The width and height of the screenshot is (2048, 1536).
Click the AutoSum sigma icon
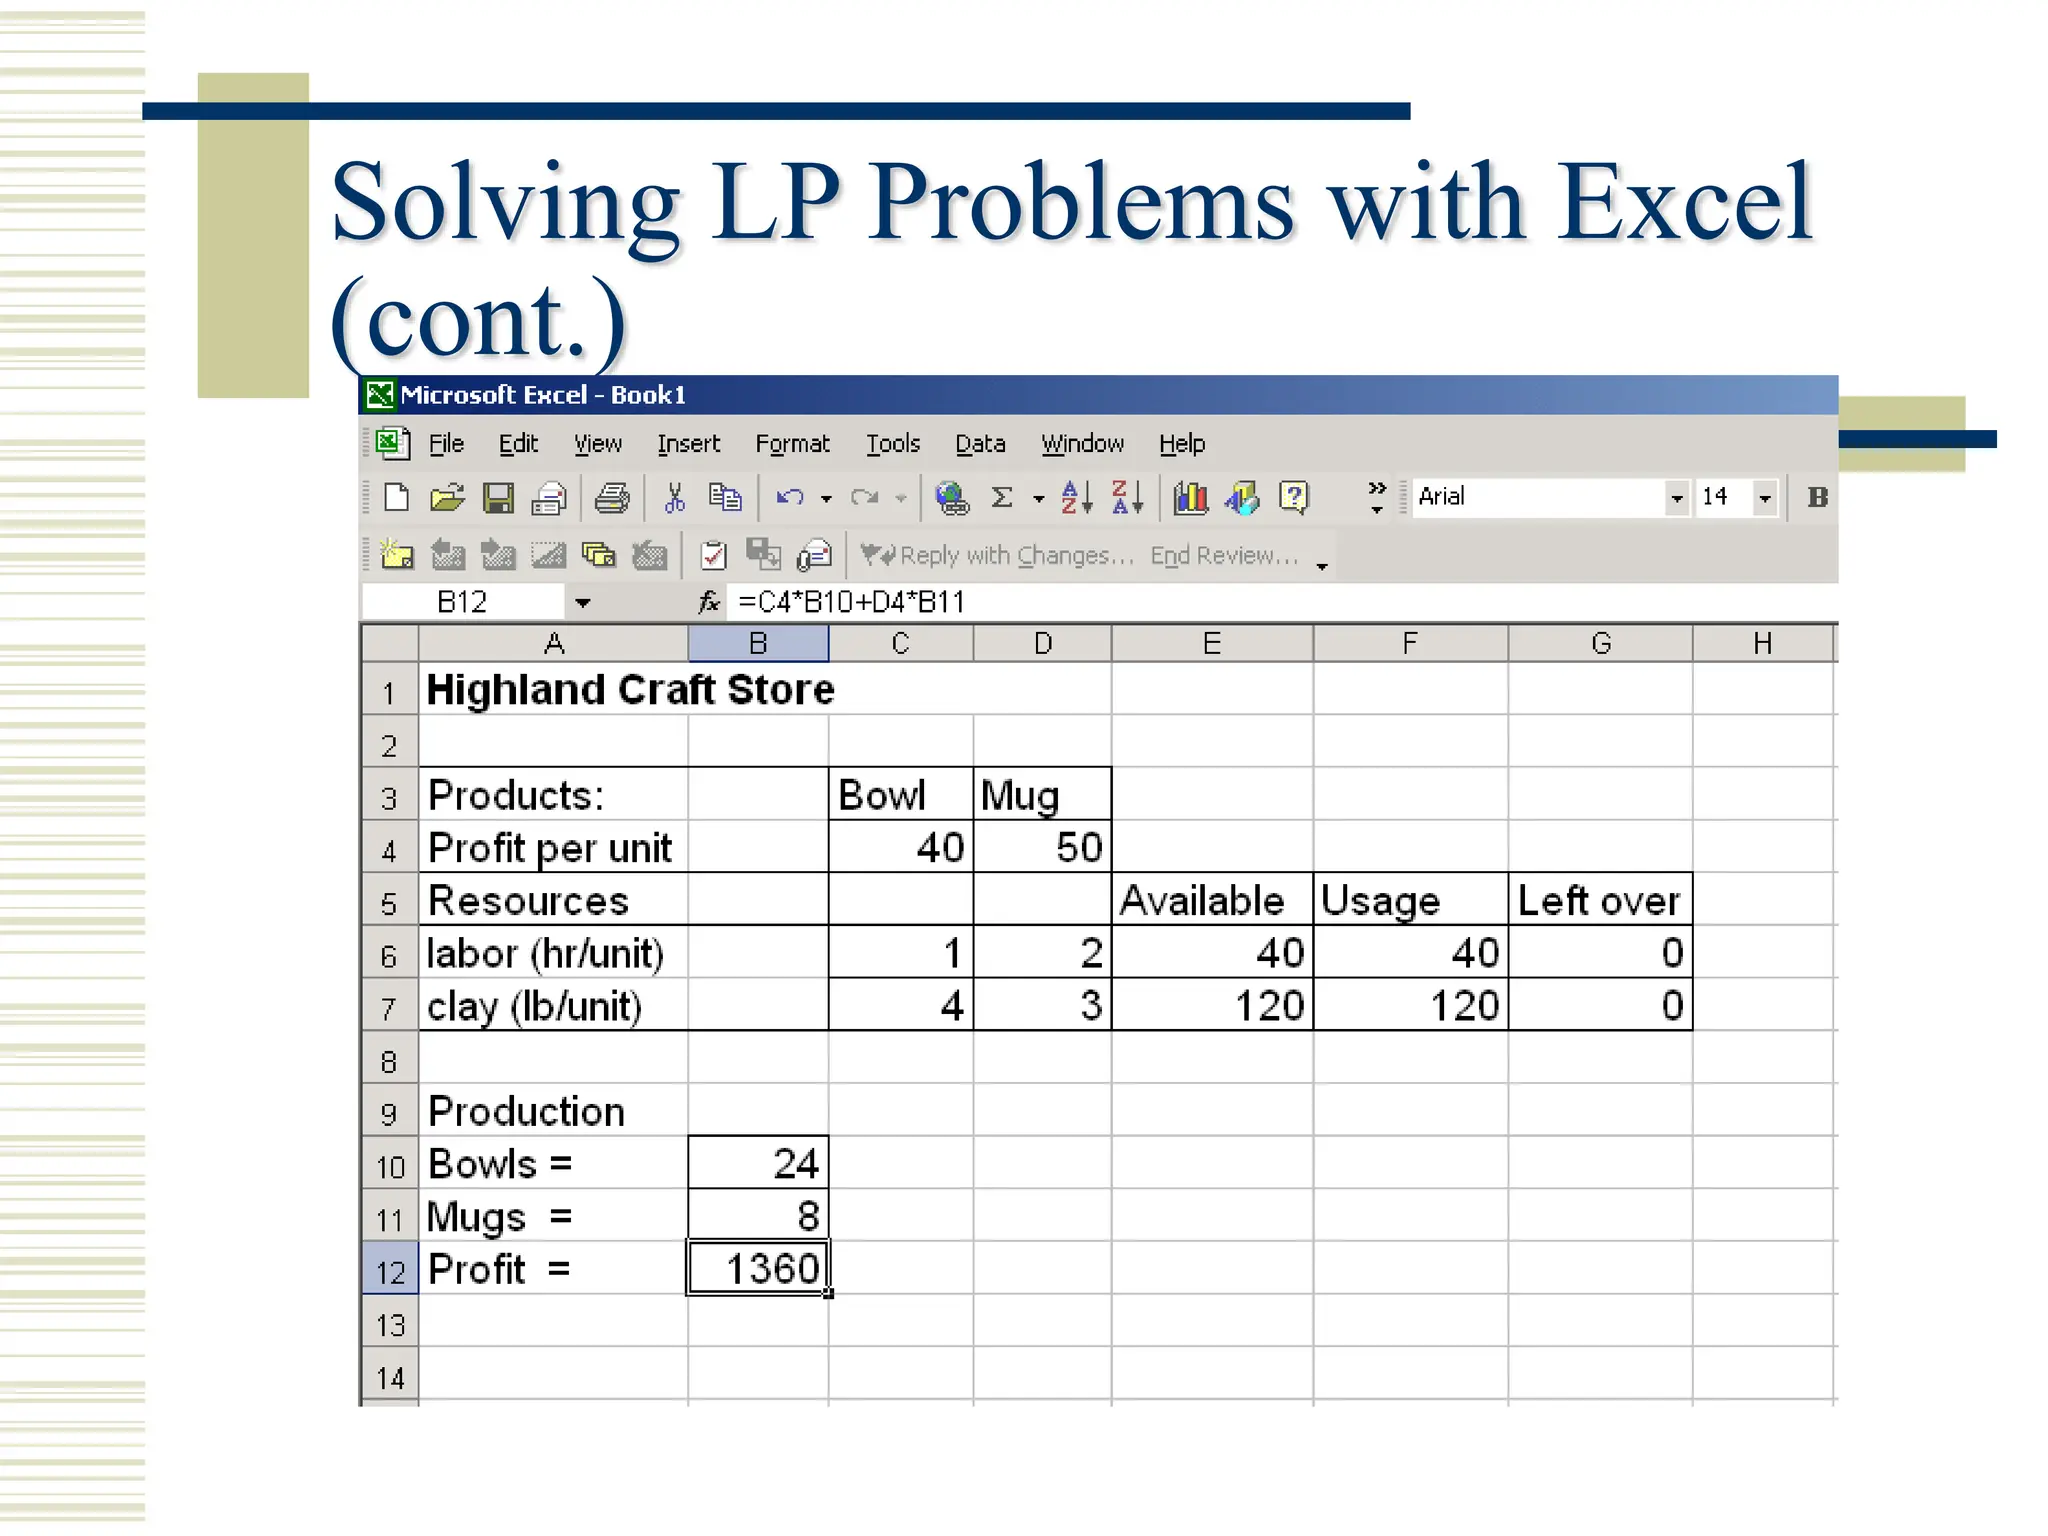[x=1002, y=497]
